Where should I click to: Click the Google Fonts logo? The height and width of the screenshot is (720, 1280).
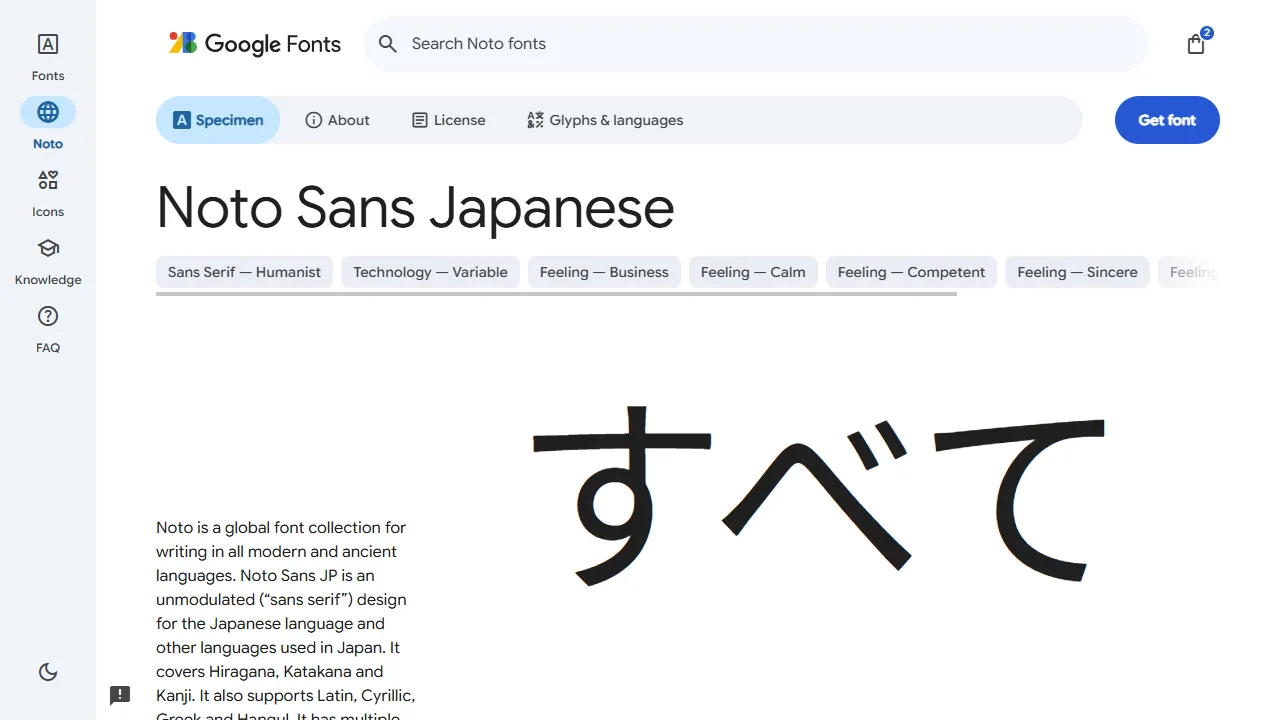(x=255, y=43)
